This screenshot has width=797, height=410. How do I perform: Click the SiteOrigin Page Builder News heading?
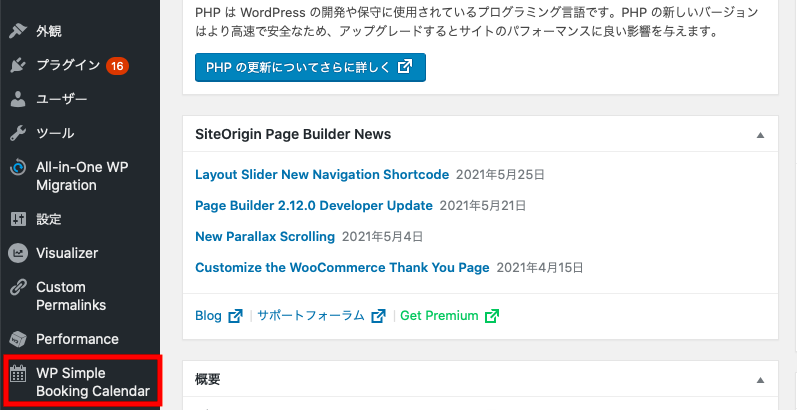(x=293, y=134)
